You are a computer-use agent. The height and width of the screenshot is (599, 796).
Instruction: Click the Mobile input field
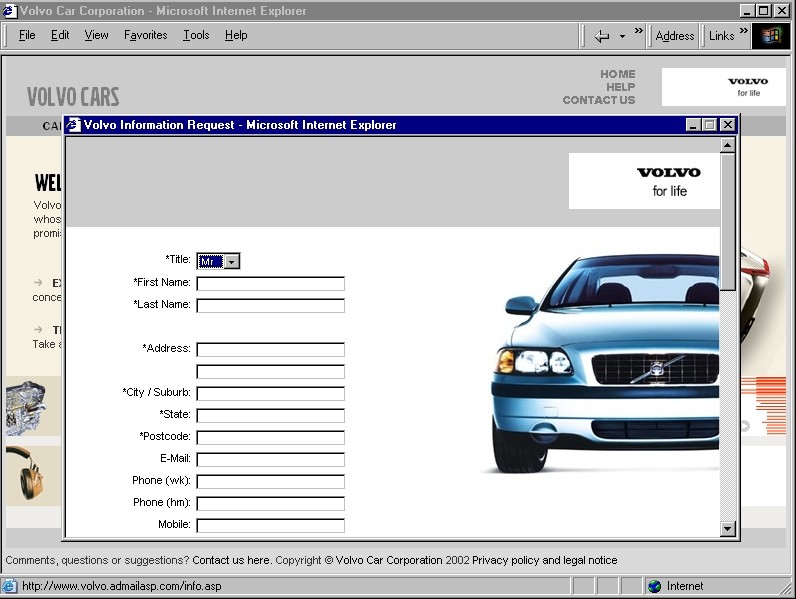(x=271, y=525)
